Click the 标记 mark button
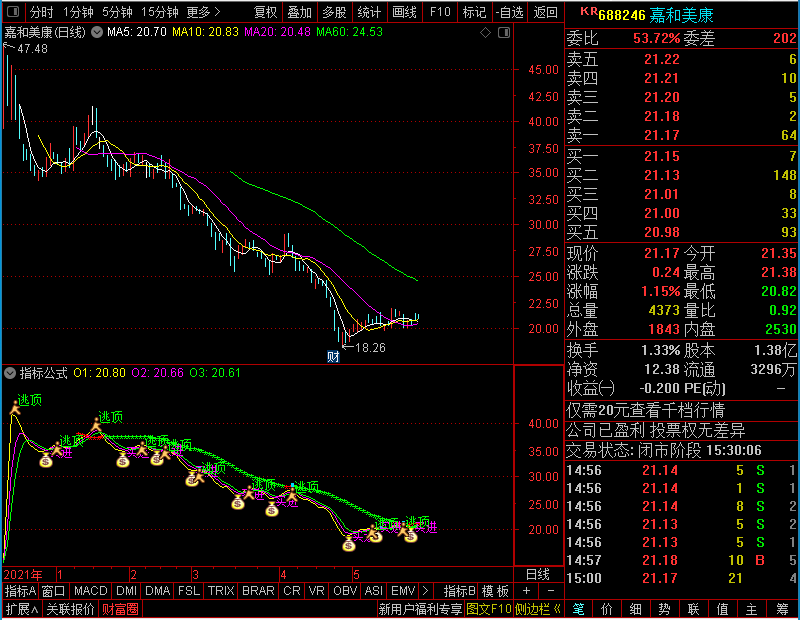 (474, 12)
